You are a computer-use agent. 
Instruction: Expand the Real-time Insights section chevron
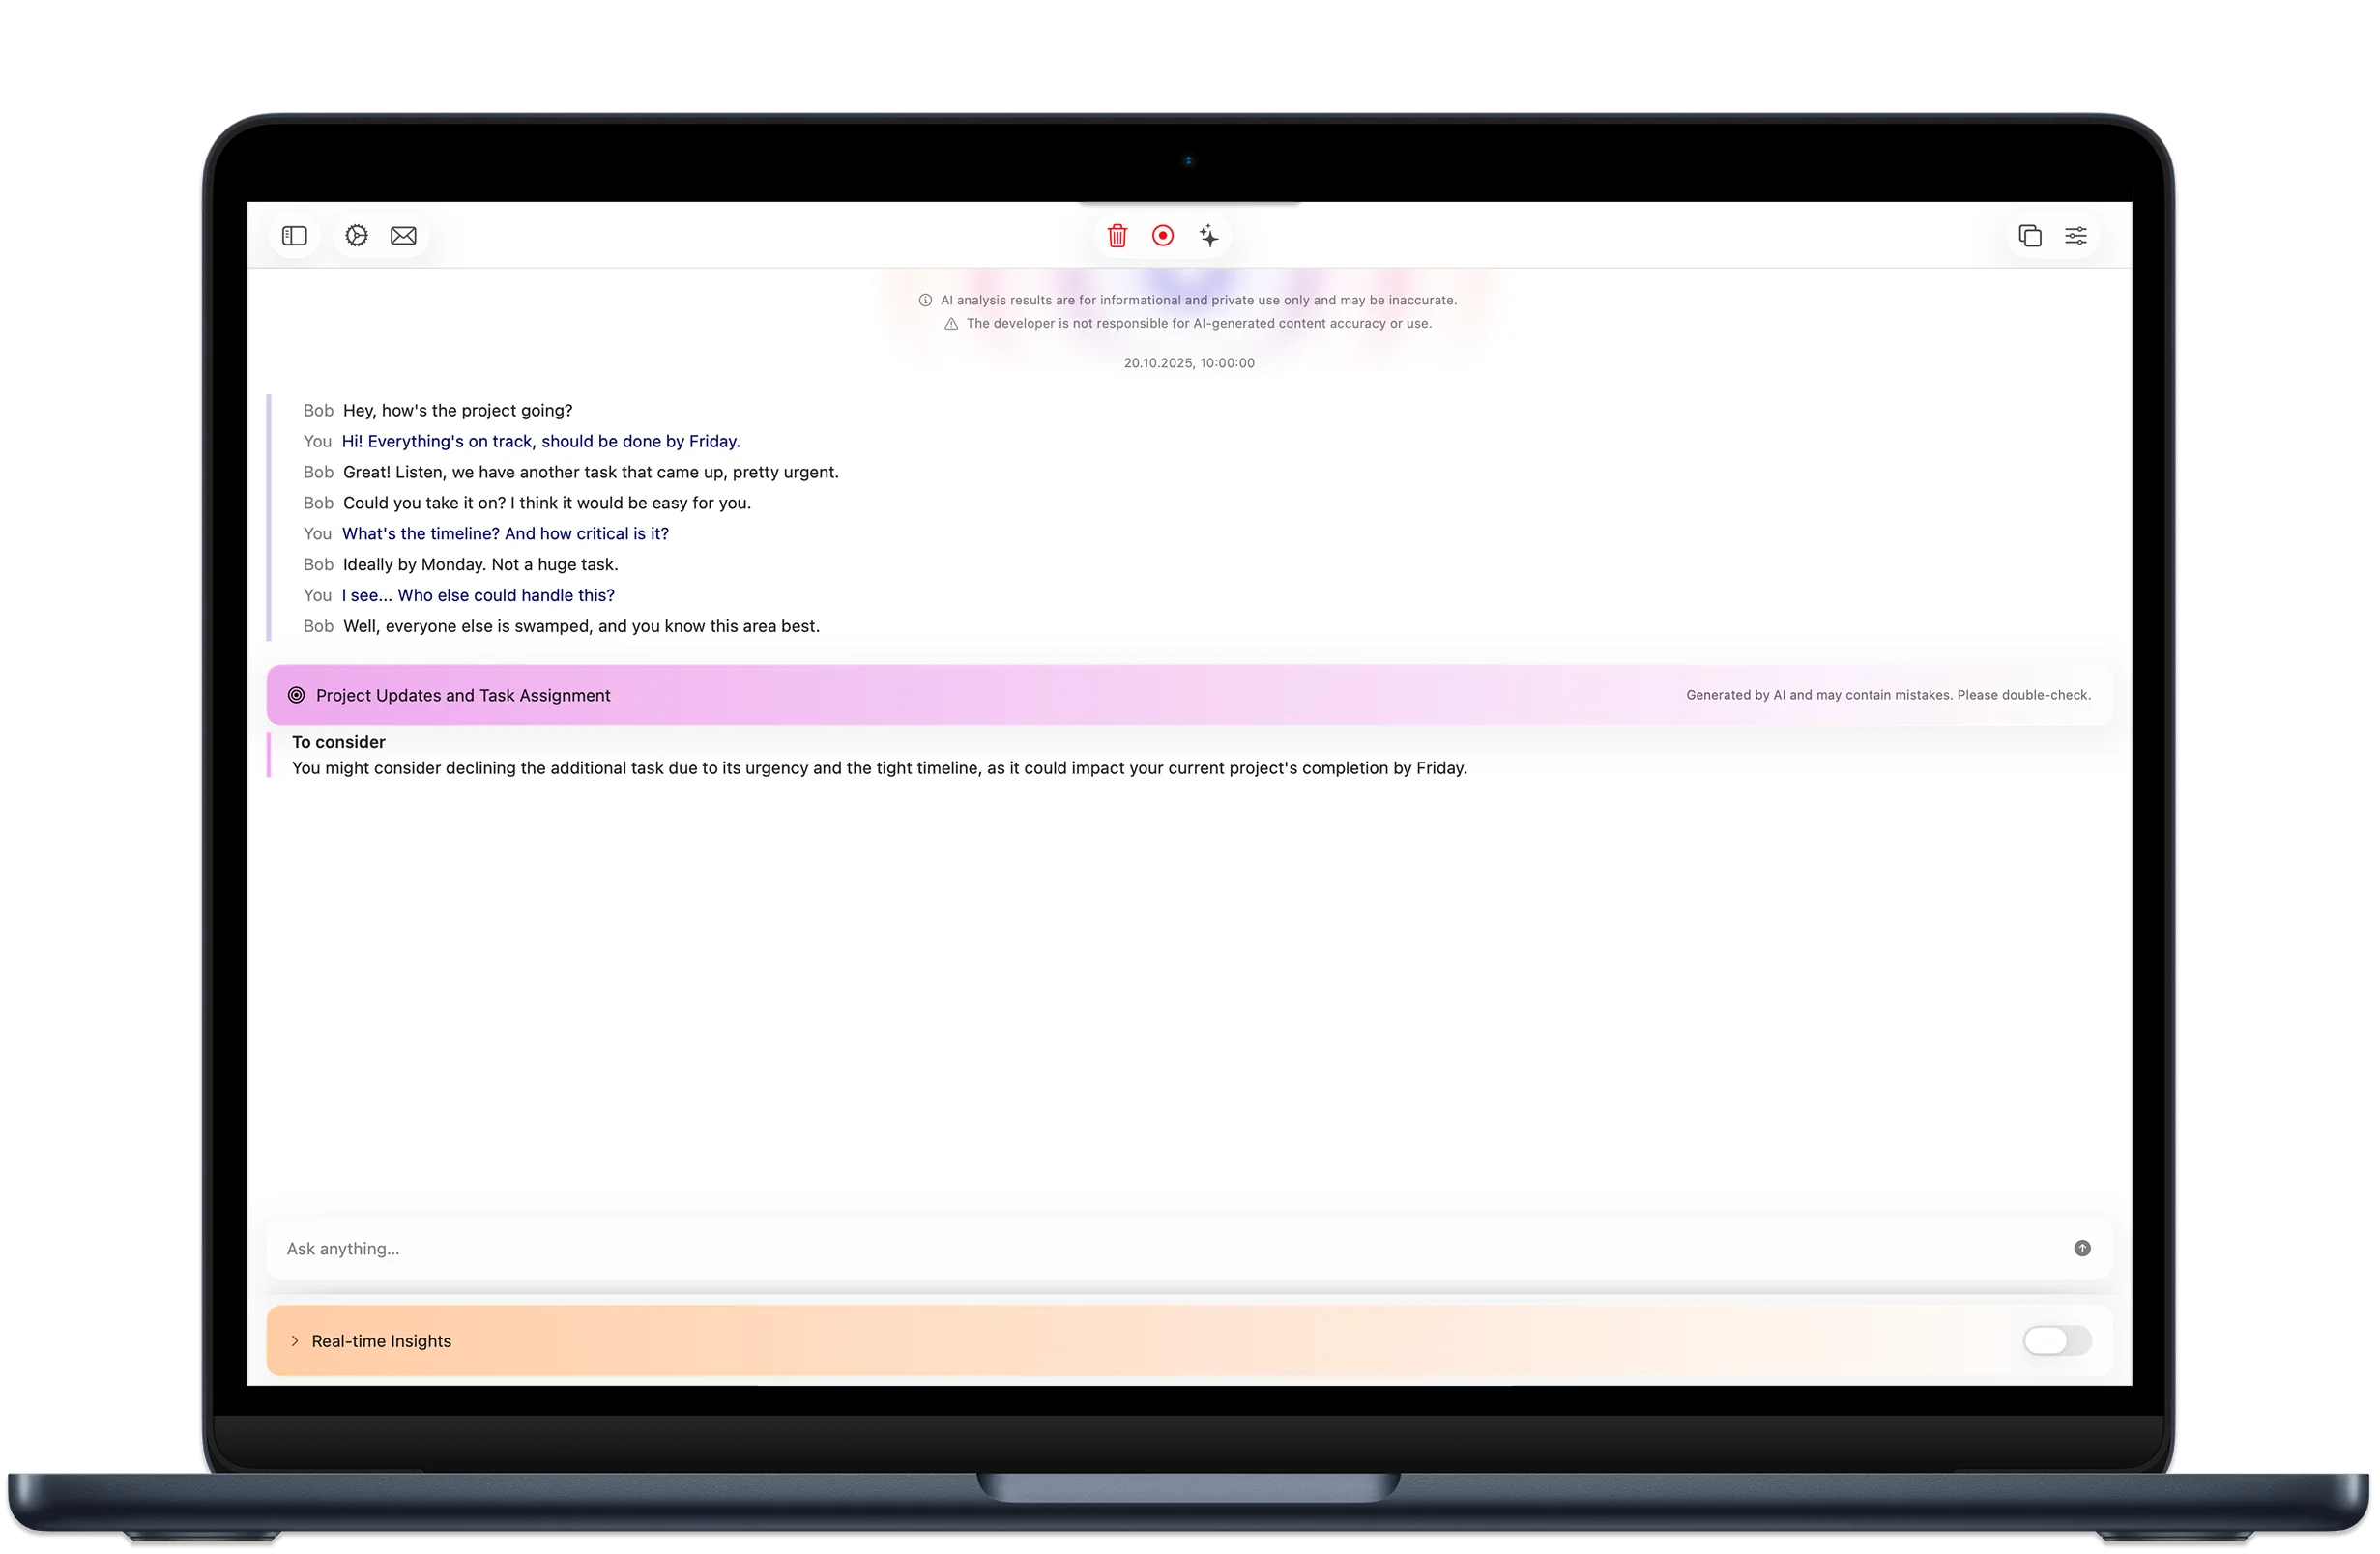[x=294, y=1341]
